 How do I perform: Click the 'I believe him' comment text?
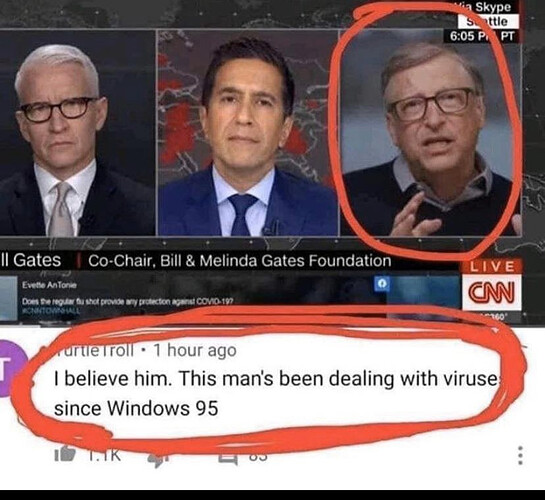[276, 393]
